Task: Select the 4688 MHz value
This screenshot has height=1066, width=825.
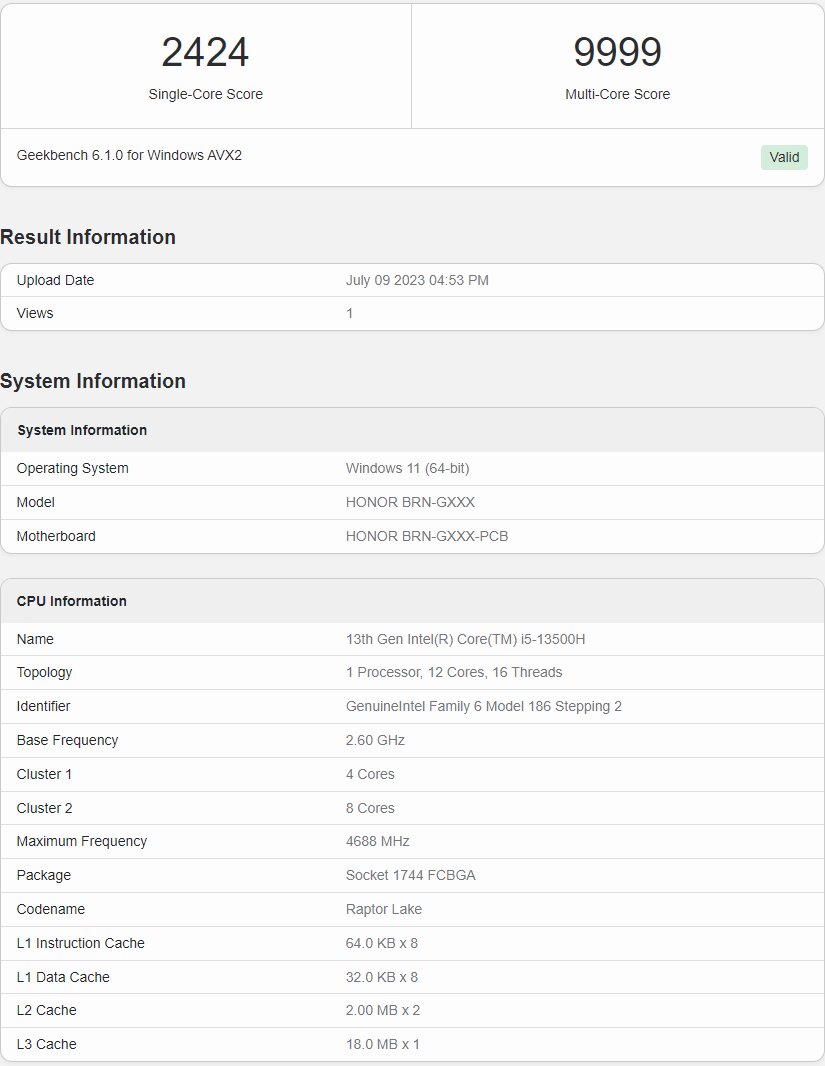Action: [x=377, y=842]
